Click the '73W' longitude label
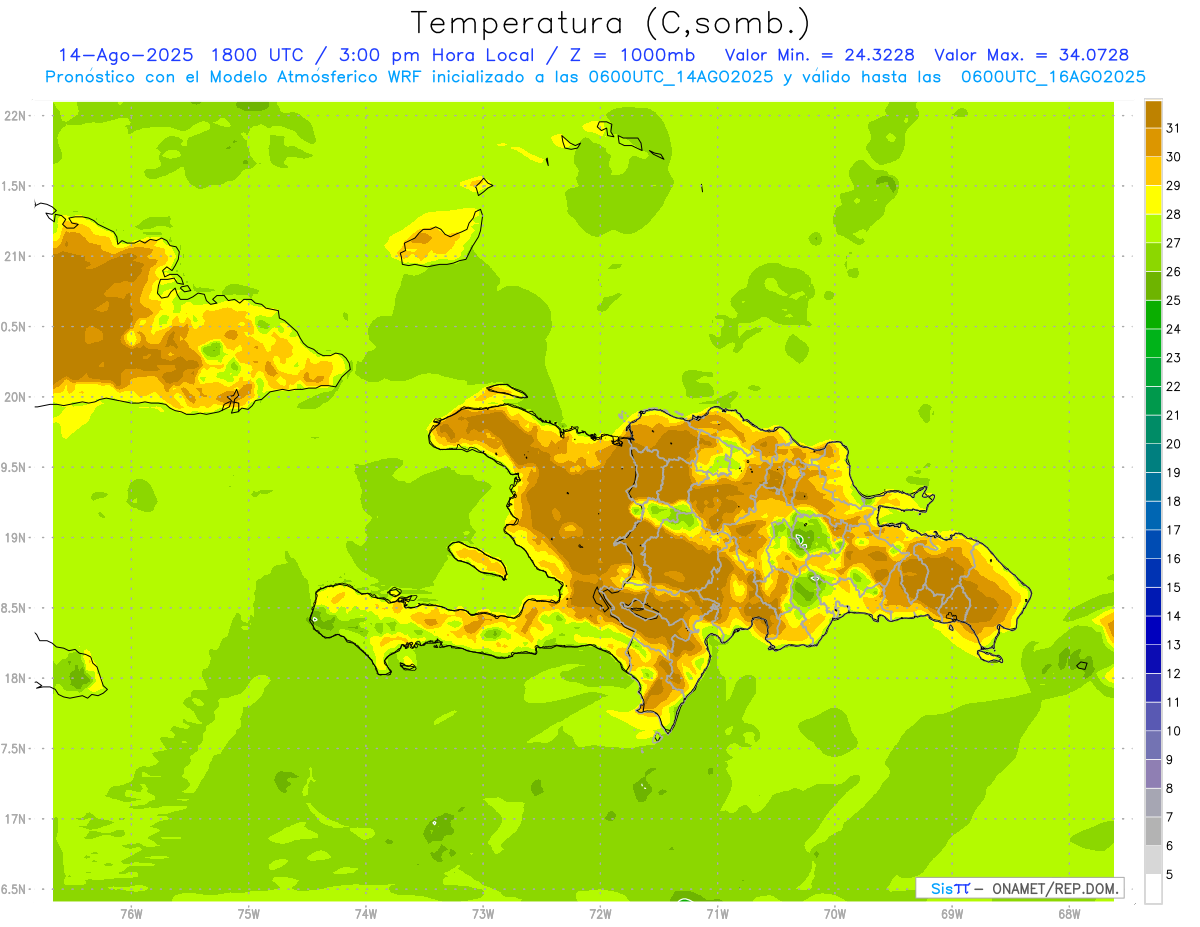The image size is (1200, 927). [x=483, y=914]
